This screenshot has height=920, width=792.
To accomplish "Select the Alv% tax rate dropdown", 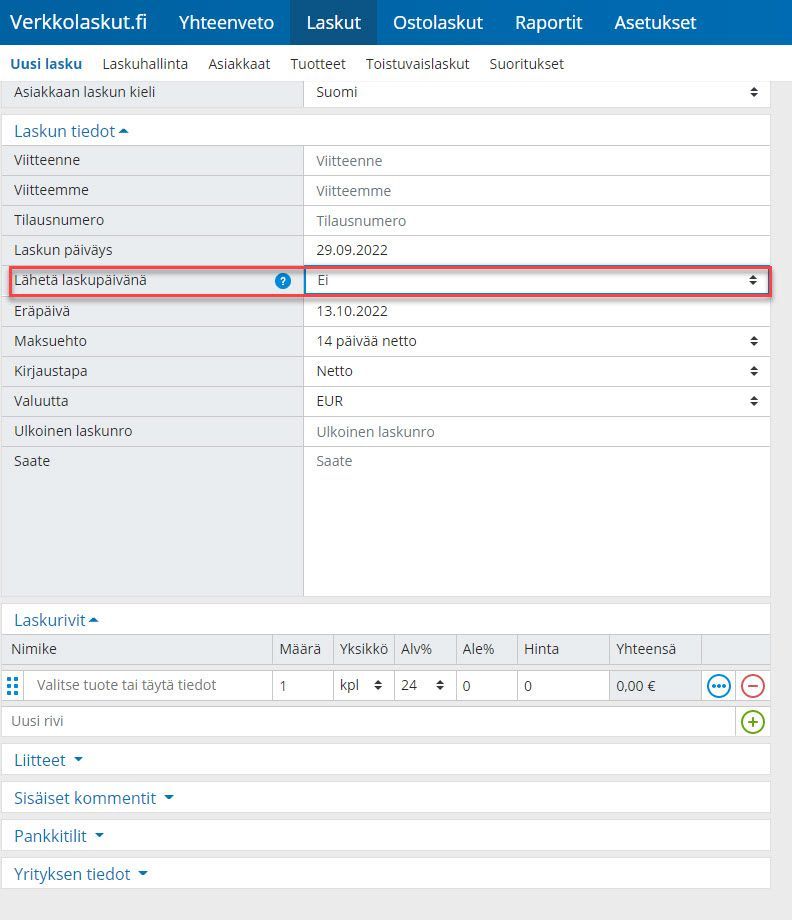I will (425, 686).
